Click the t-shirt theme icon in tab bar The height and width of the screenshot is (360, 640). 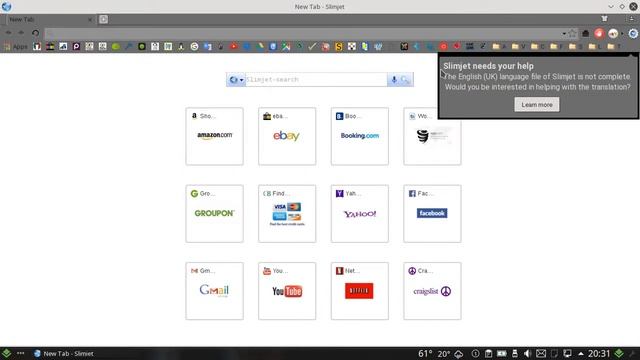click(604, 19)
